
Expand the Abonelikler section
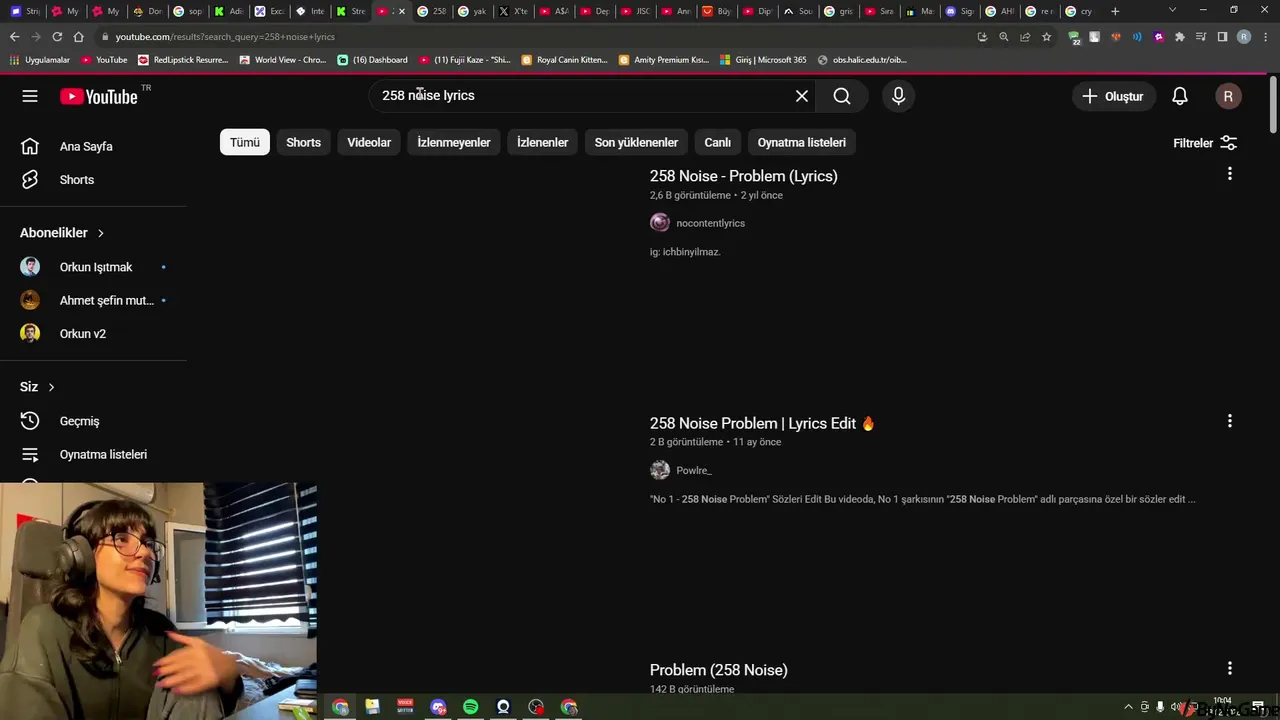tap(62, 233)
